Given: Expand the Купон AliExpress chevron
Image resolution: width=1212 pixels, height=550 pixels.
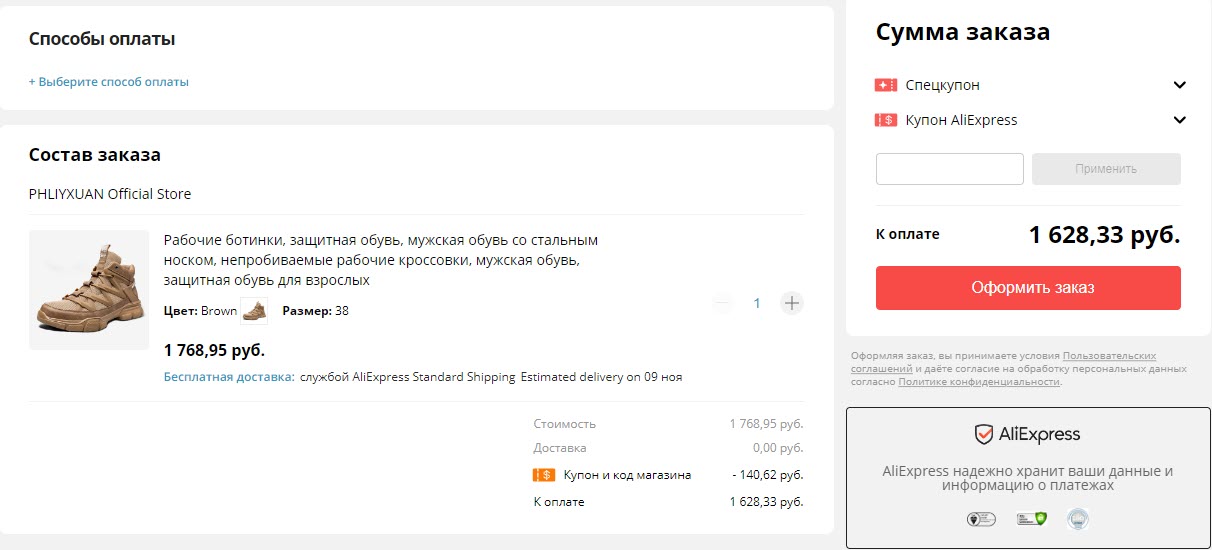Looking at the screenshot, I should pyautogui.click(x=1180, y=120).
